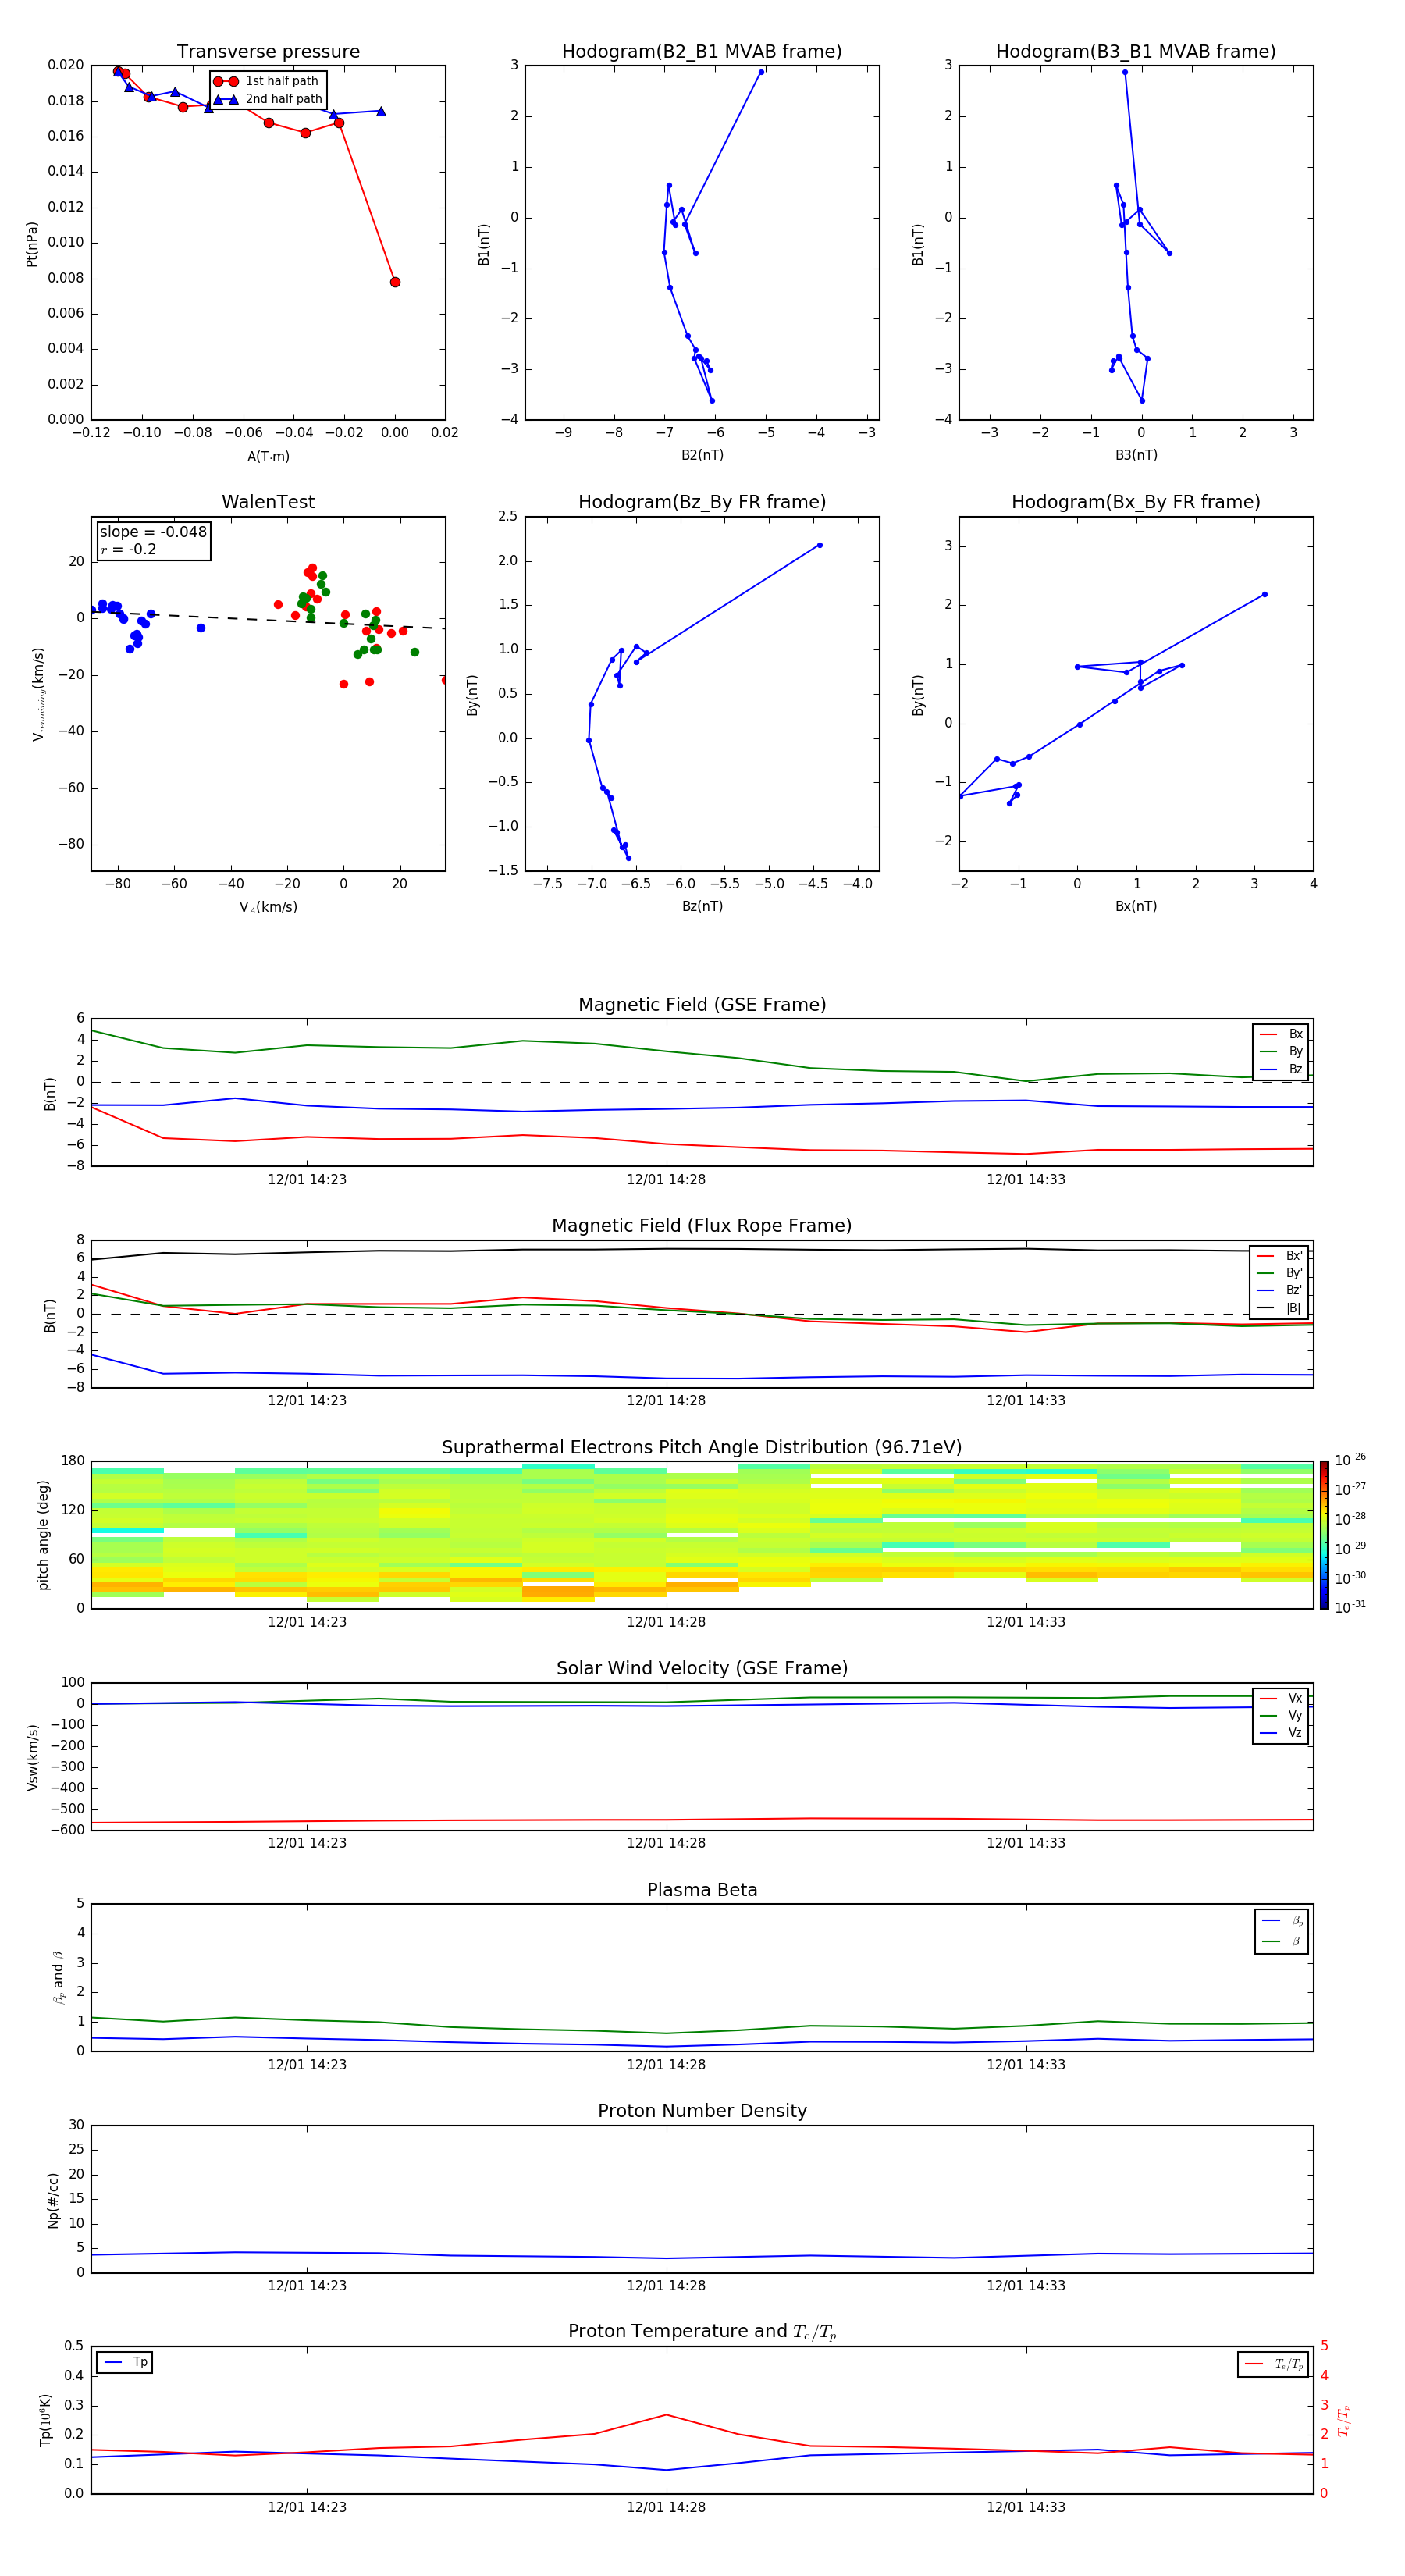
Task: Click 'VA(km/s)' x-axis label in WalenTest
Action: (x=268, y=907)
